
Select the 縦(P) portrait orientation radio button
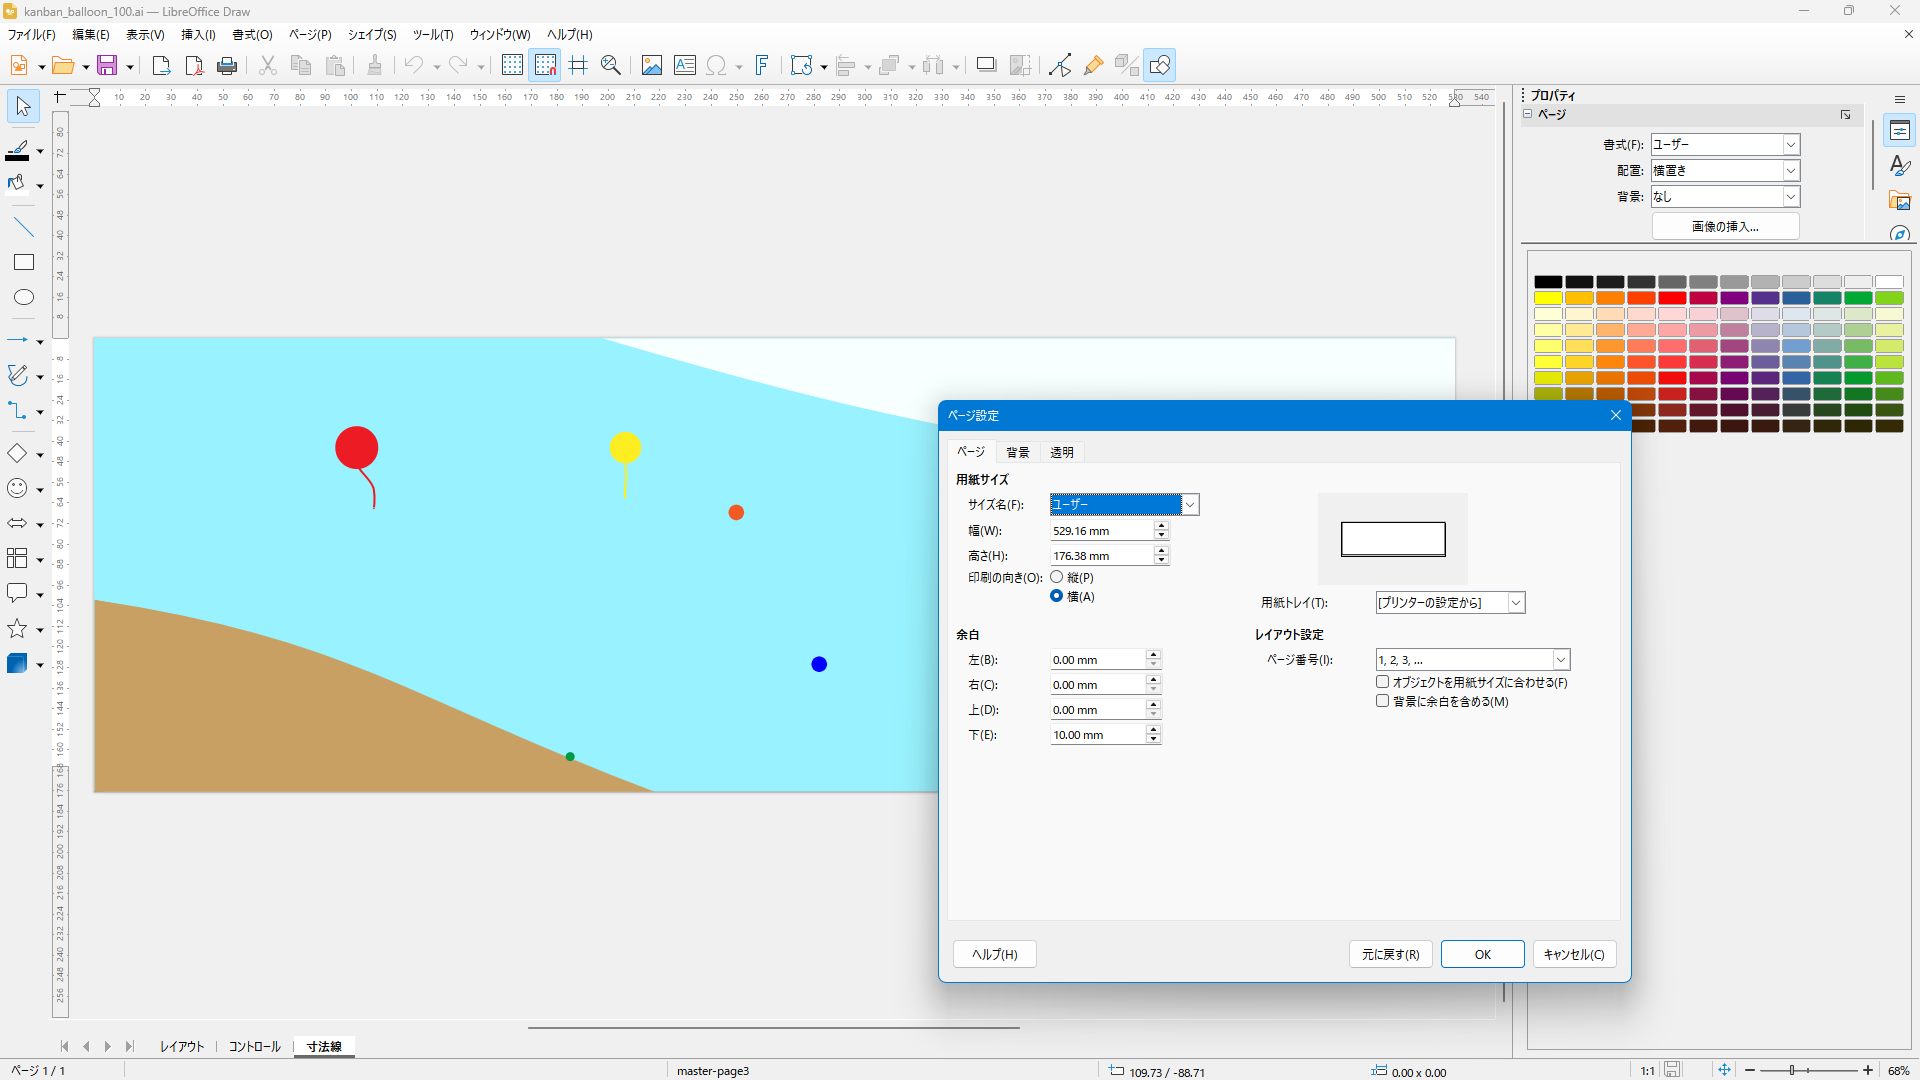(1057, 576)
